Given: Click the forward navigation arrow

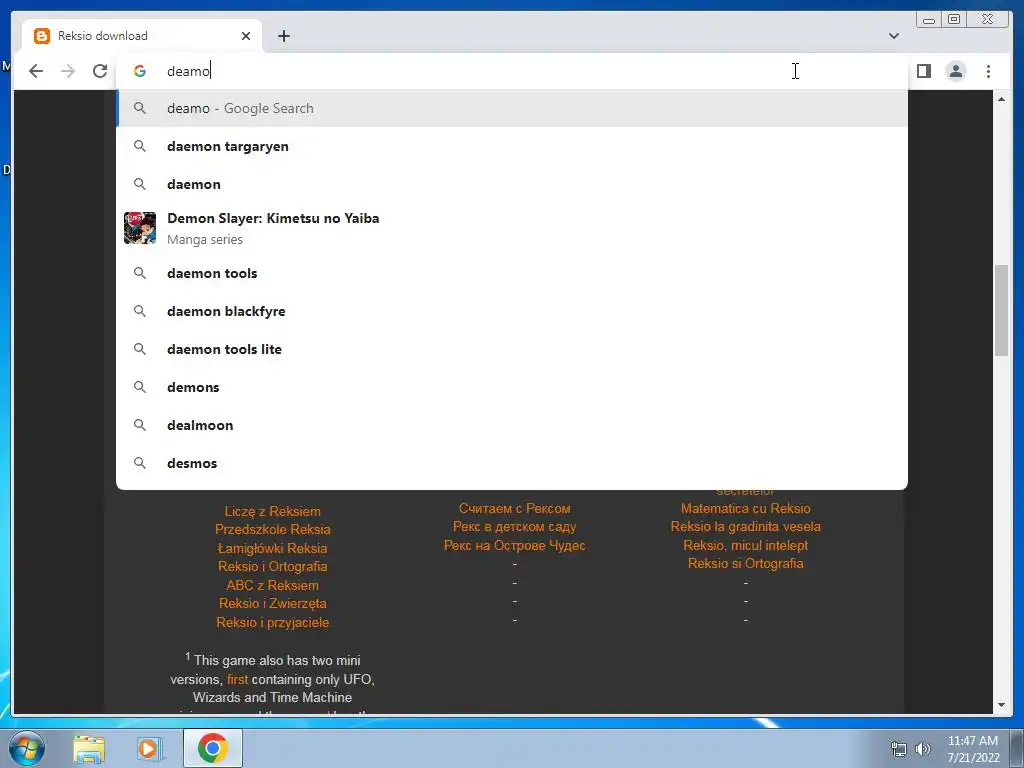Looking at the screenshot, I should (x=68, y=71).
